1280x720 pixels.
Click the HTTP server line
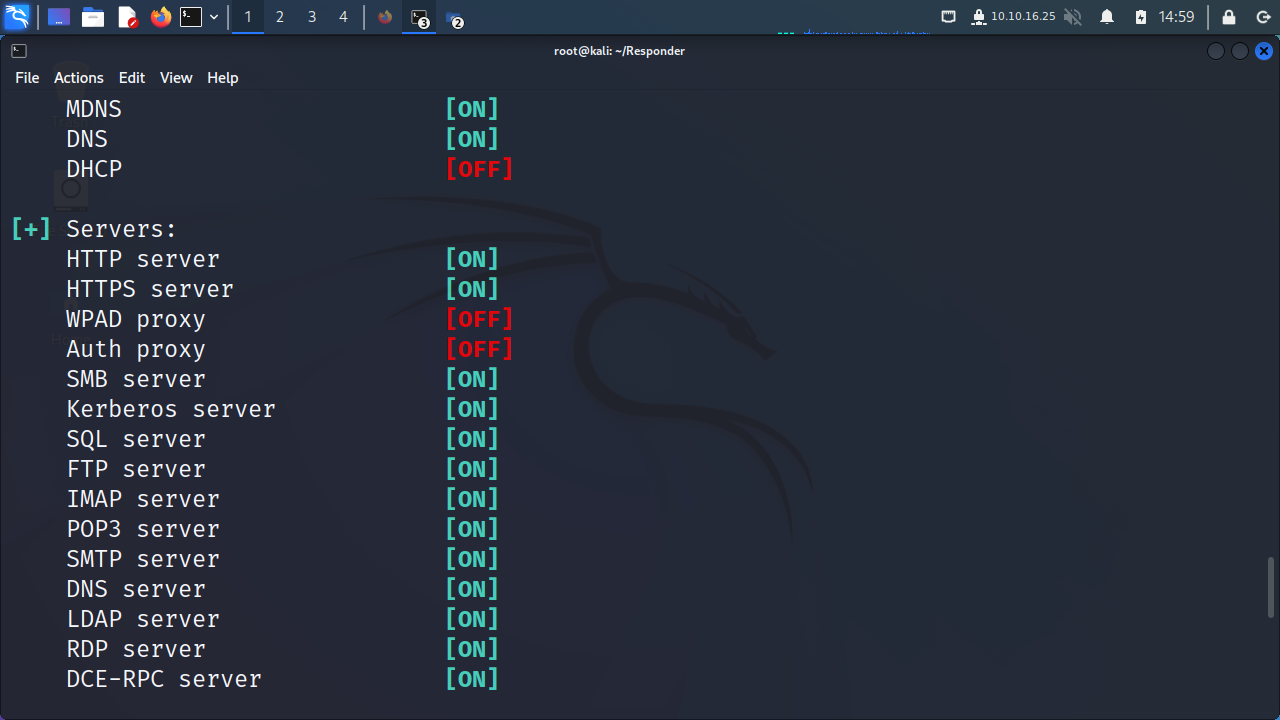point(143,259)
